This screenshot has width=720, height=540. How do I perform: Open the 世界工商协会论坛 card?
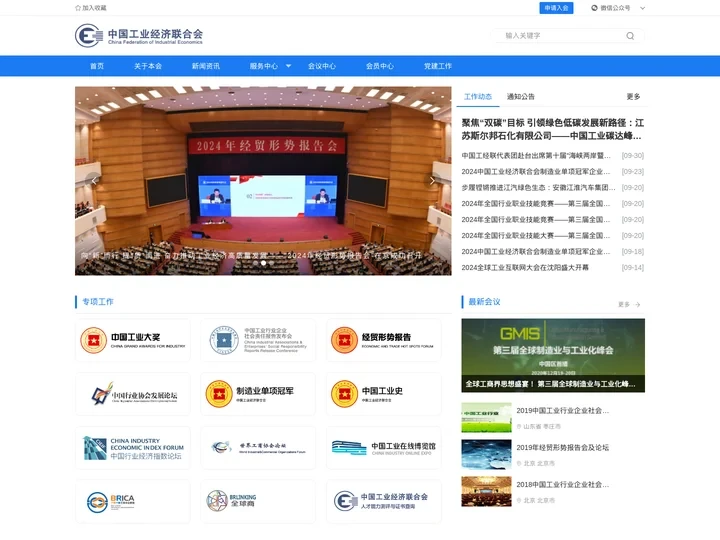tap(258, 448)
